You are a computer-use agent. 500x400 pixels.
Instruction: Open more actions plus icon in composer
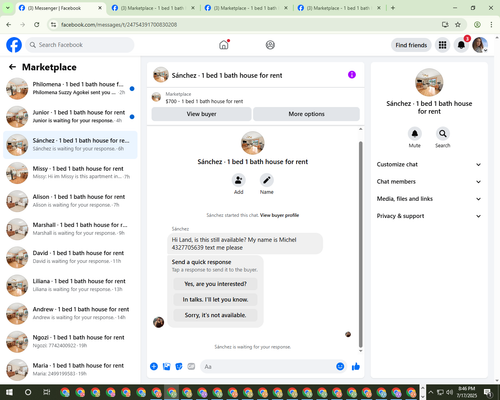coord(154,367)
